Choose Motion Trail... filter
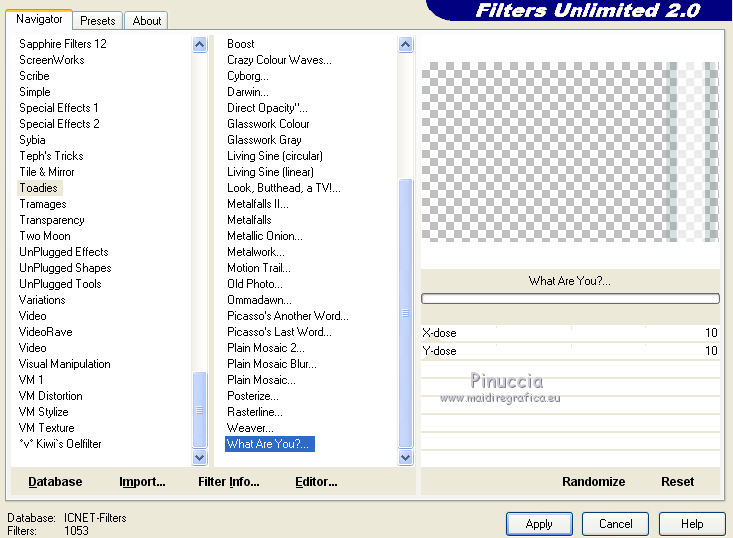733x538 pixels. tap(259, 268)
